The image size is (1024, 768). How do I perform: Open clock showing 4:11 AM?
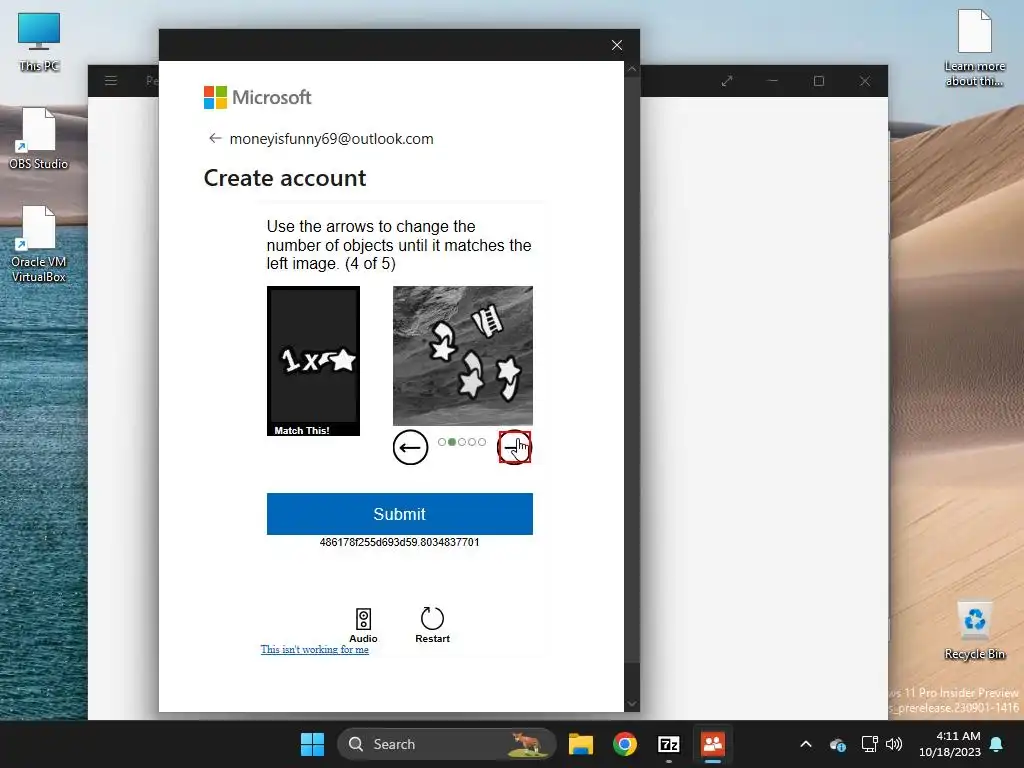click(950, 744)
